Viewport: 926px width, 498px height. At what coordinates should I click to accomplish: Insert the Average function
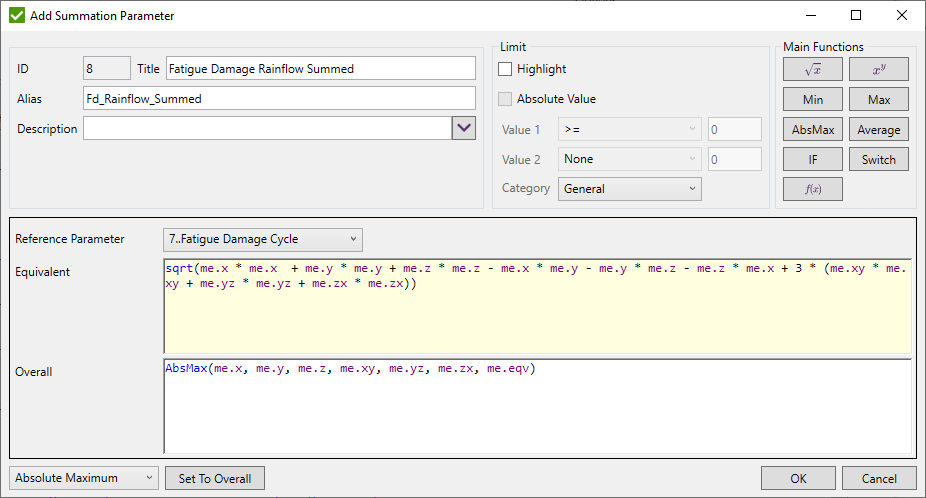(879, 129)
